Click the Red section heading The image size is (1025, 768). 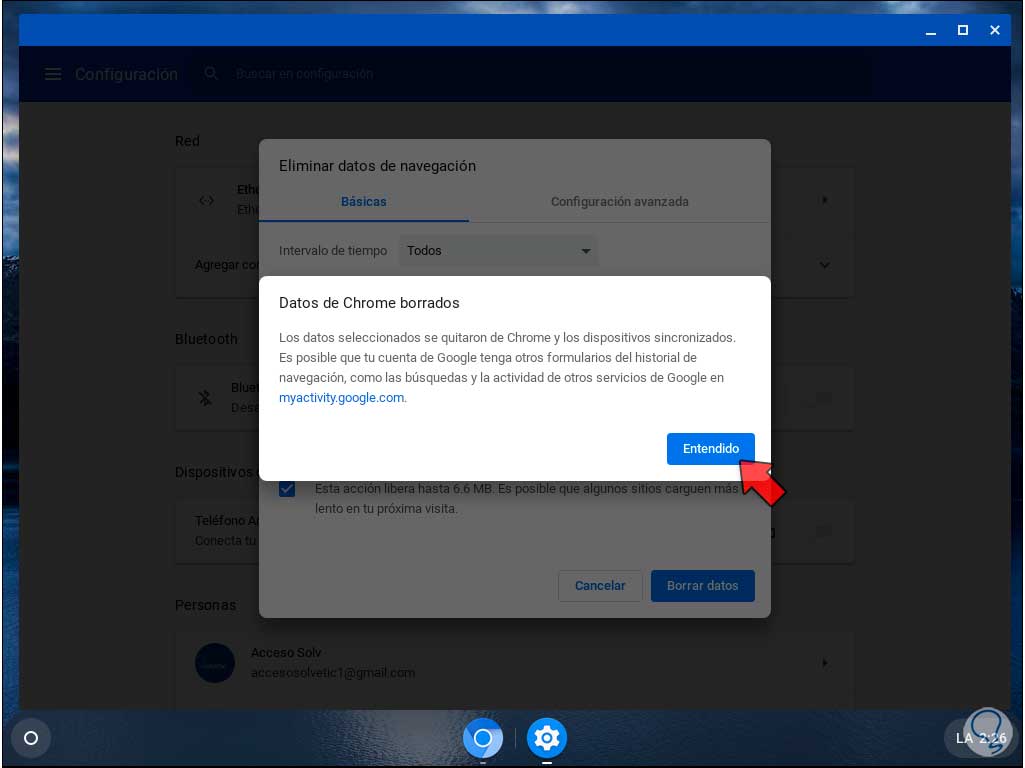coord(187,141)
